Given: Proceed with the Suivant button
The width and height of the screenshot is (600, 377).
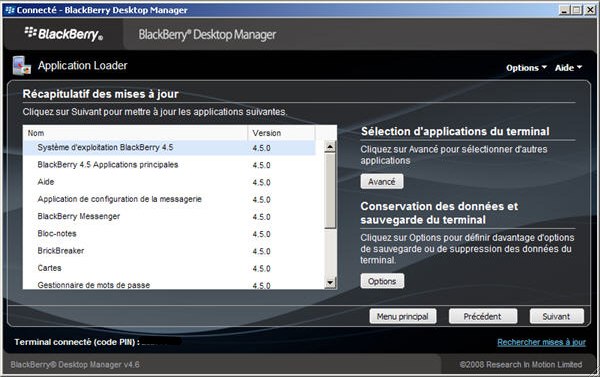Looking at the screenshot, I should 556,317.
